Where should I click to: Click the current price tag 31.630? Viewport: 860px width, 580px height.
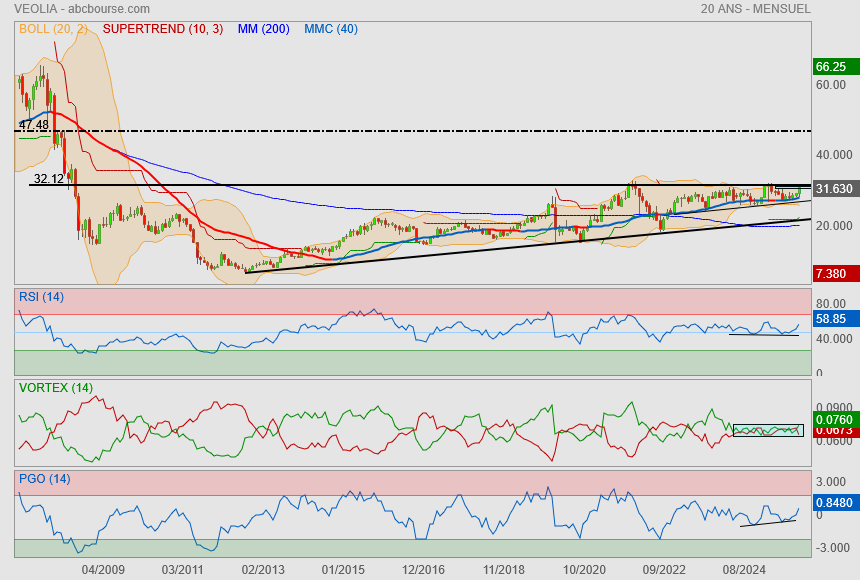pos(833,189)
